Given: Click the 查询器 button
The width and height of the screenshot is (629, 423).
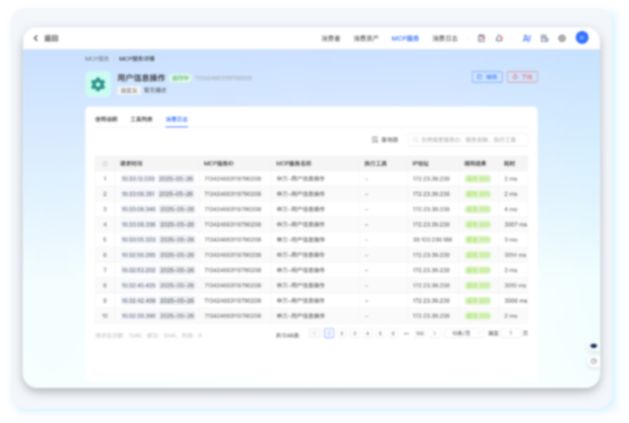Looking at the screenshot, I should pyautogui.click(x=385, y=139).
